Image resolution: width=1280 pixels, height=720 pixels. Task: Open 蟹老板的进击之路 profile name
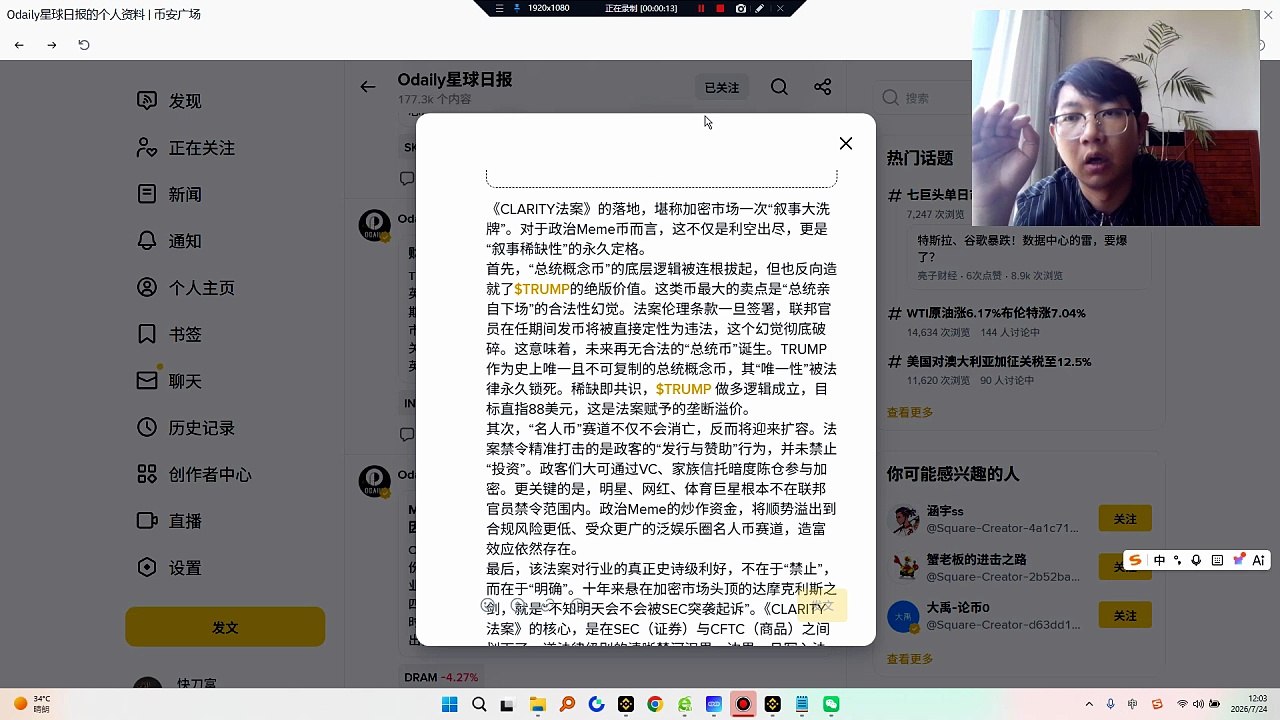pos(976,560)
